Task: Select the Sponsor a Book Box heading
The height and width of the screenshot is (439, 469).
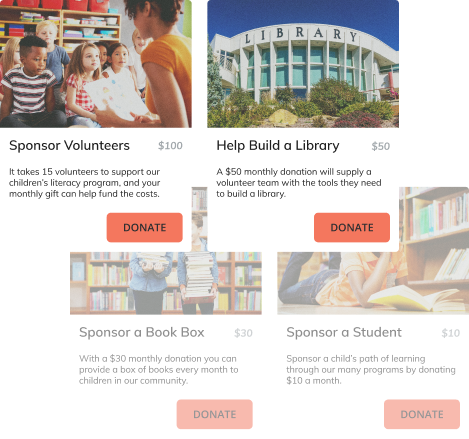Action: click(142, 332)
